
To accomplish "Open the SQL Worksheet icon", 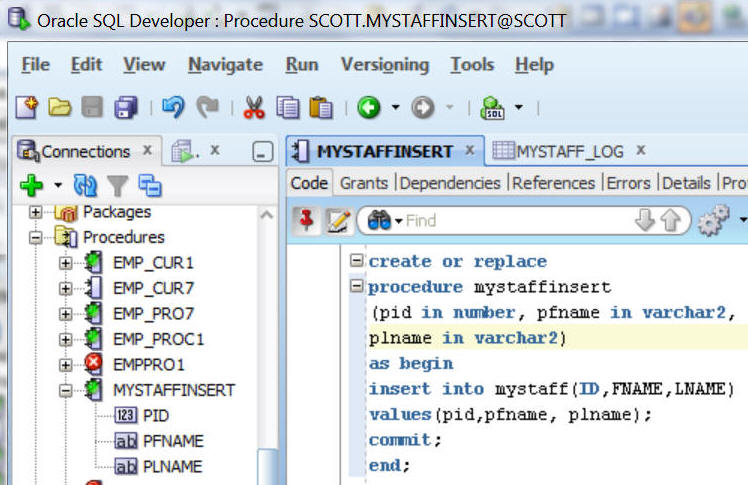I will [493, 107].
